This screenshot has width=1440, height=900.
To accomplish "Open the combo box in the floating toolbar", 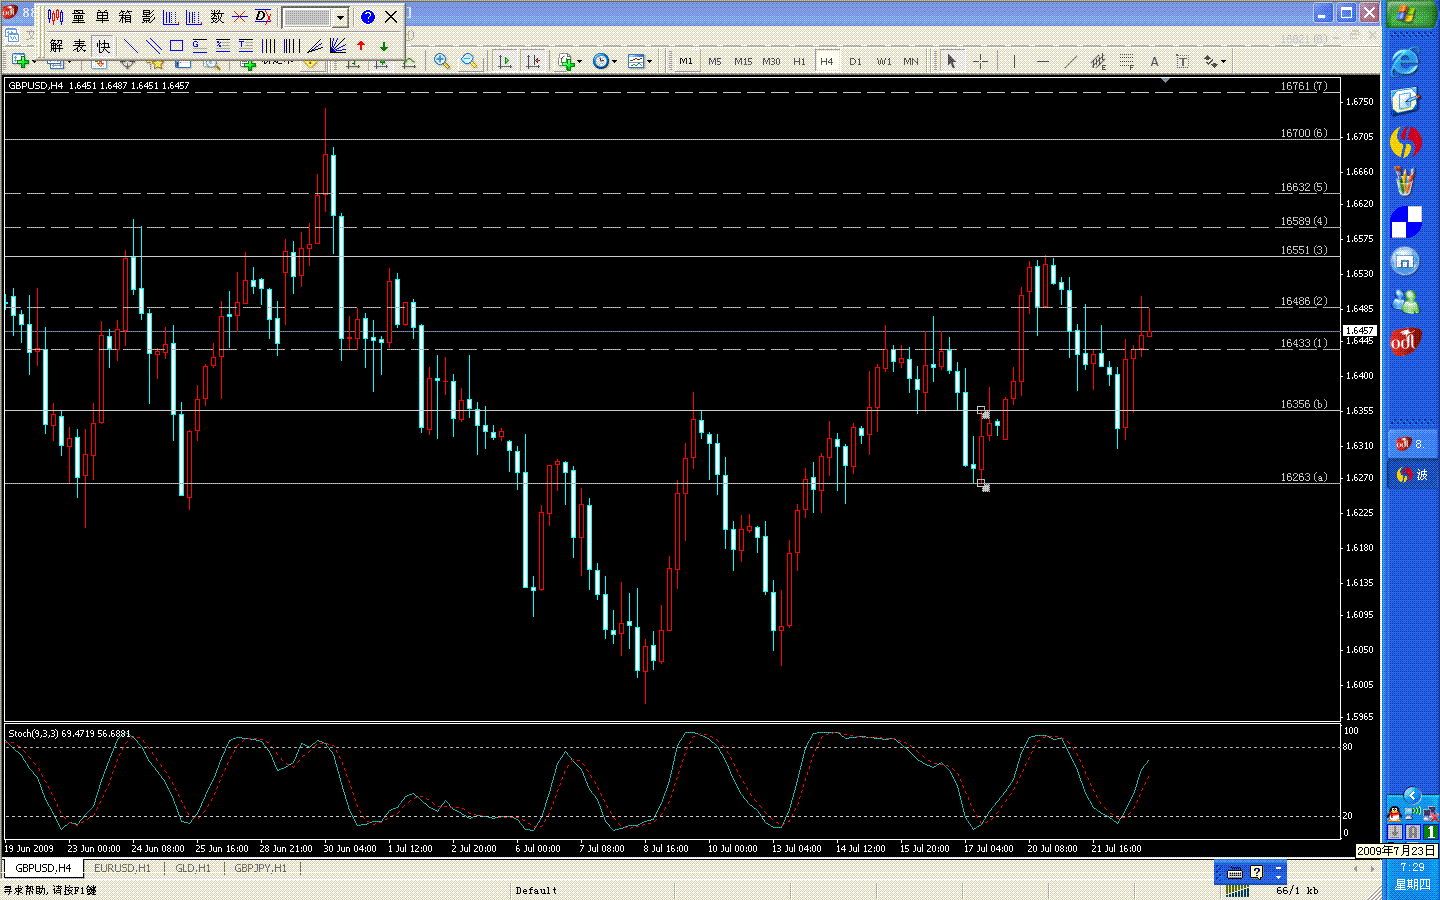I will (x=340, y=18).
